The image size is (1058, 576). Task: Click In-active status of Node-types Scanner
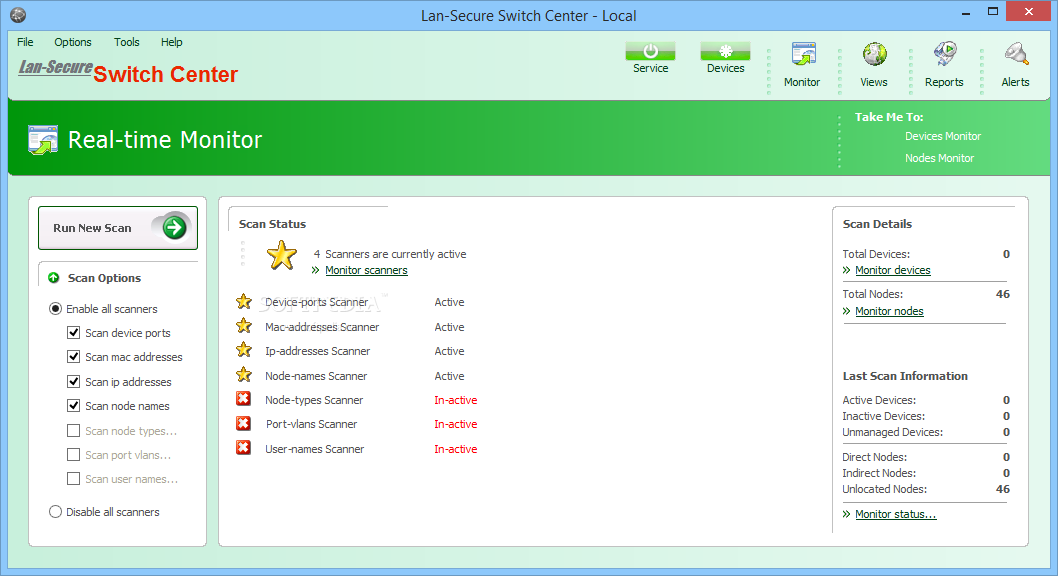[455, 400]
